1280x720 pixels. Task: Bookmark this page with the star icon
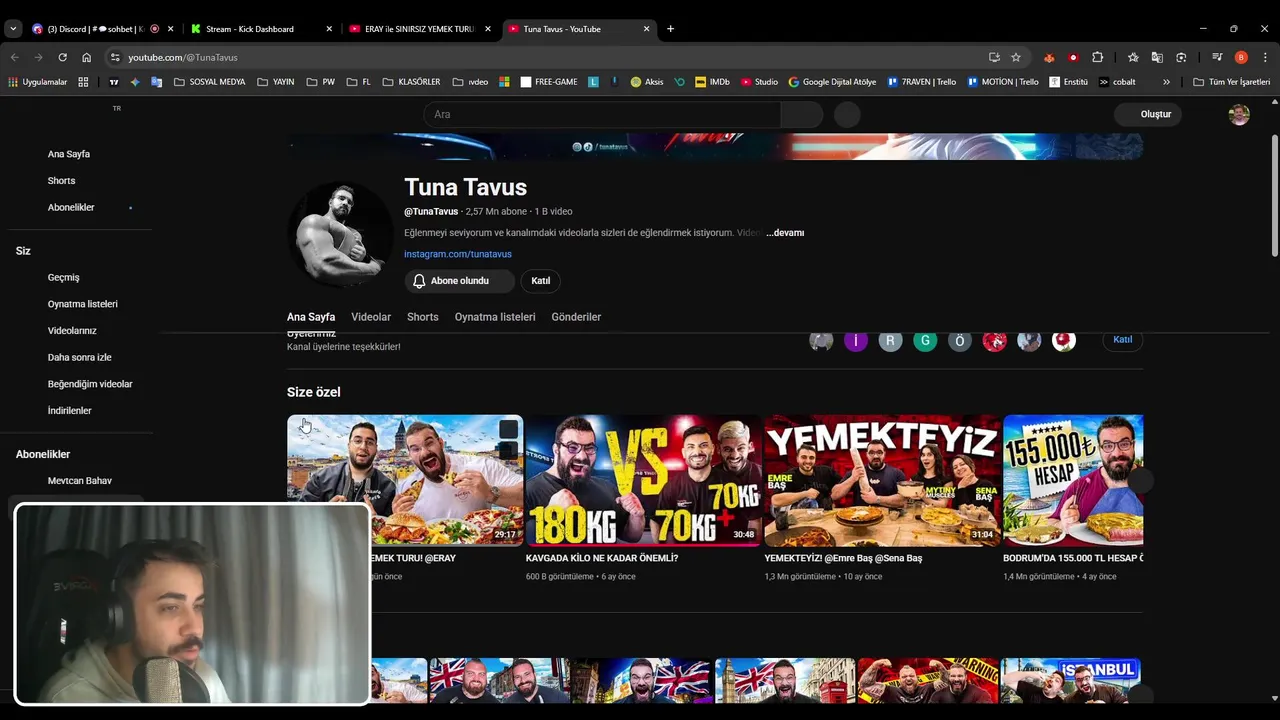pyautogui.click(x=1016, y=57)
